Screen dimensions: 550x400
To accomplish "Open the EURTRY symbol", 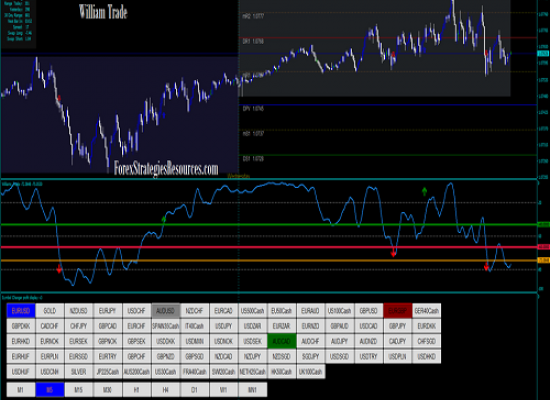I will click(108, 356).
